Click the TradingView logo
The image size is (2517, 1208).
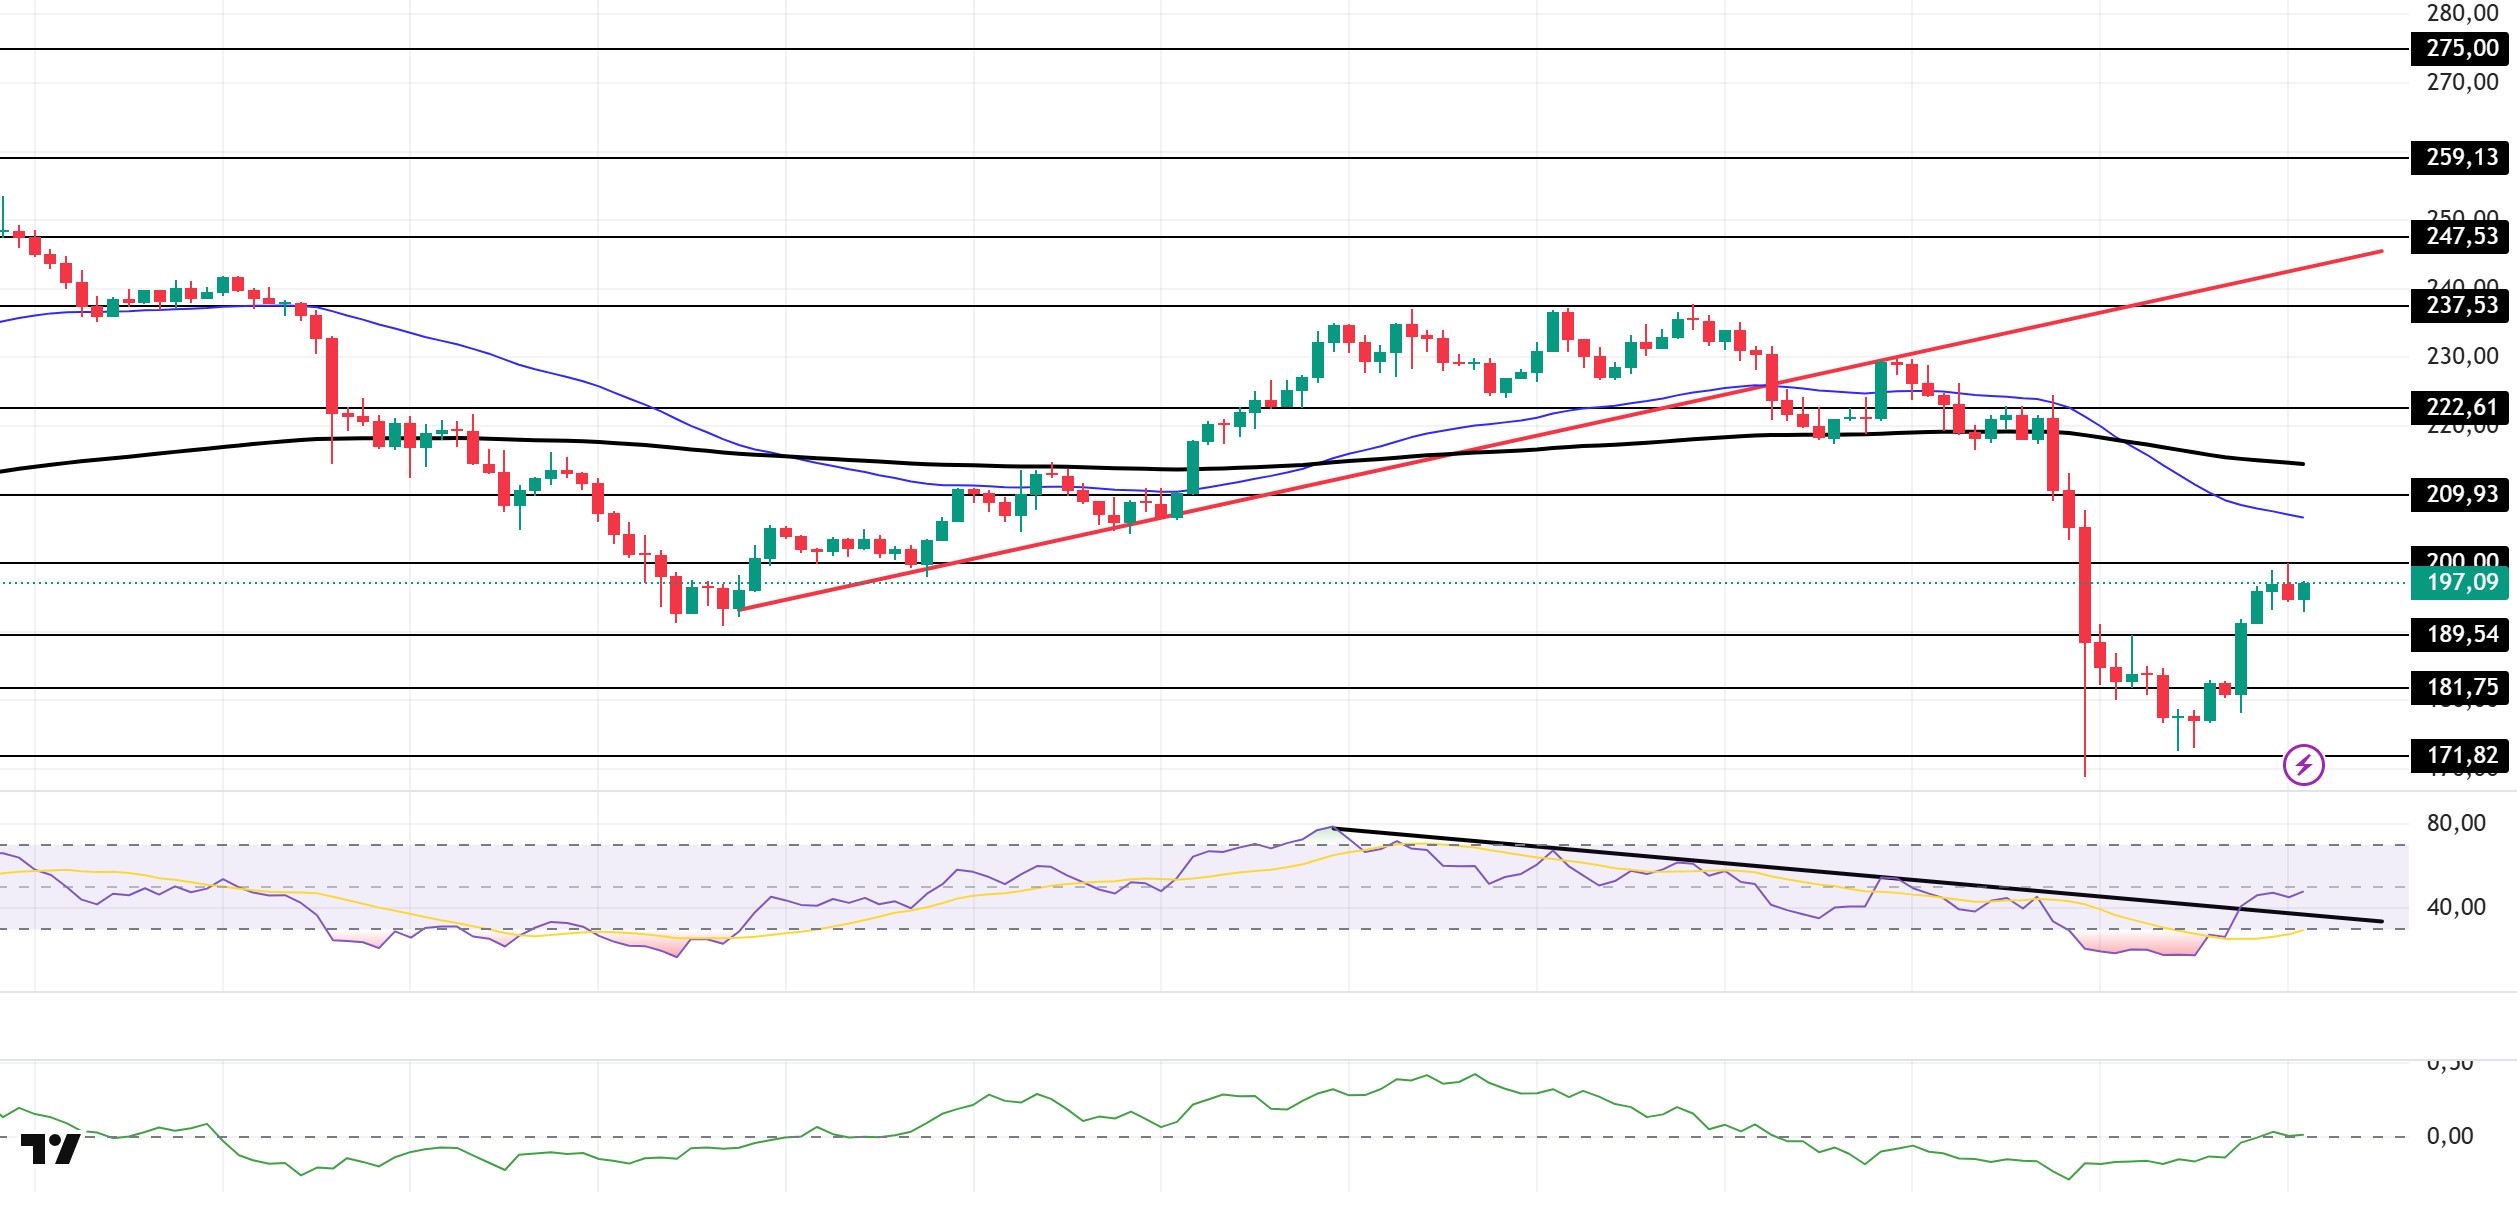(x=50, y=1149)
